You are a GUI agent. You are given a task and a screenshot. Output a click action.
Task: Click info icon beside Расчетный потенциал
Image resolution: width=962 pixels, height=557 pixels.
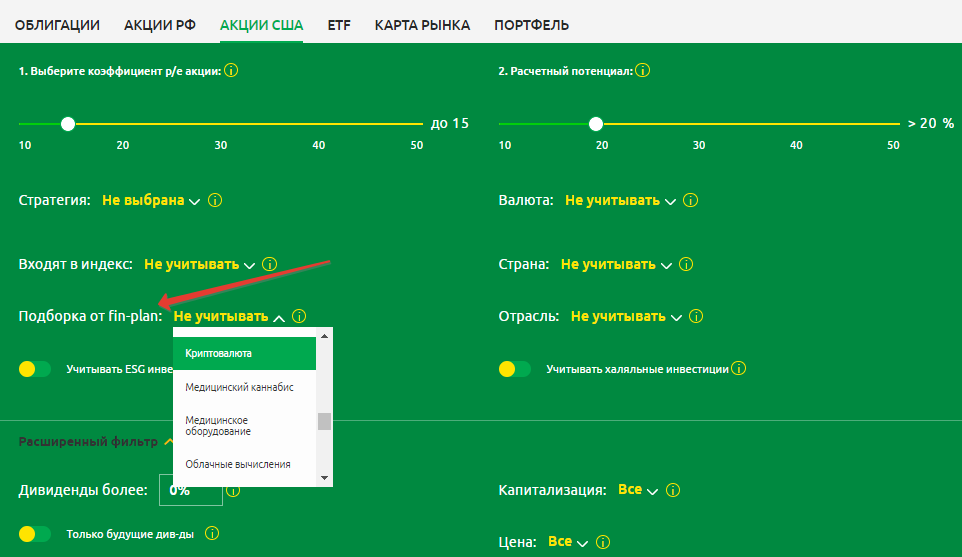click(x=642, y=71)
